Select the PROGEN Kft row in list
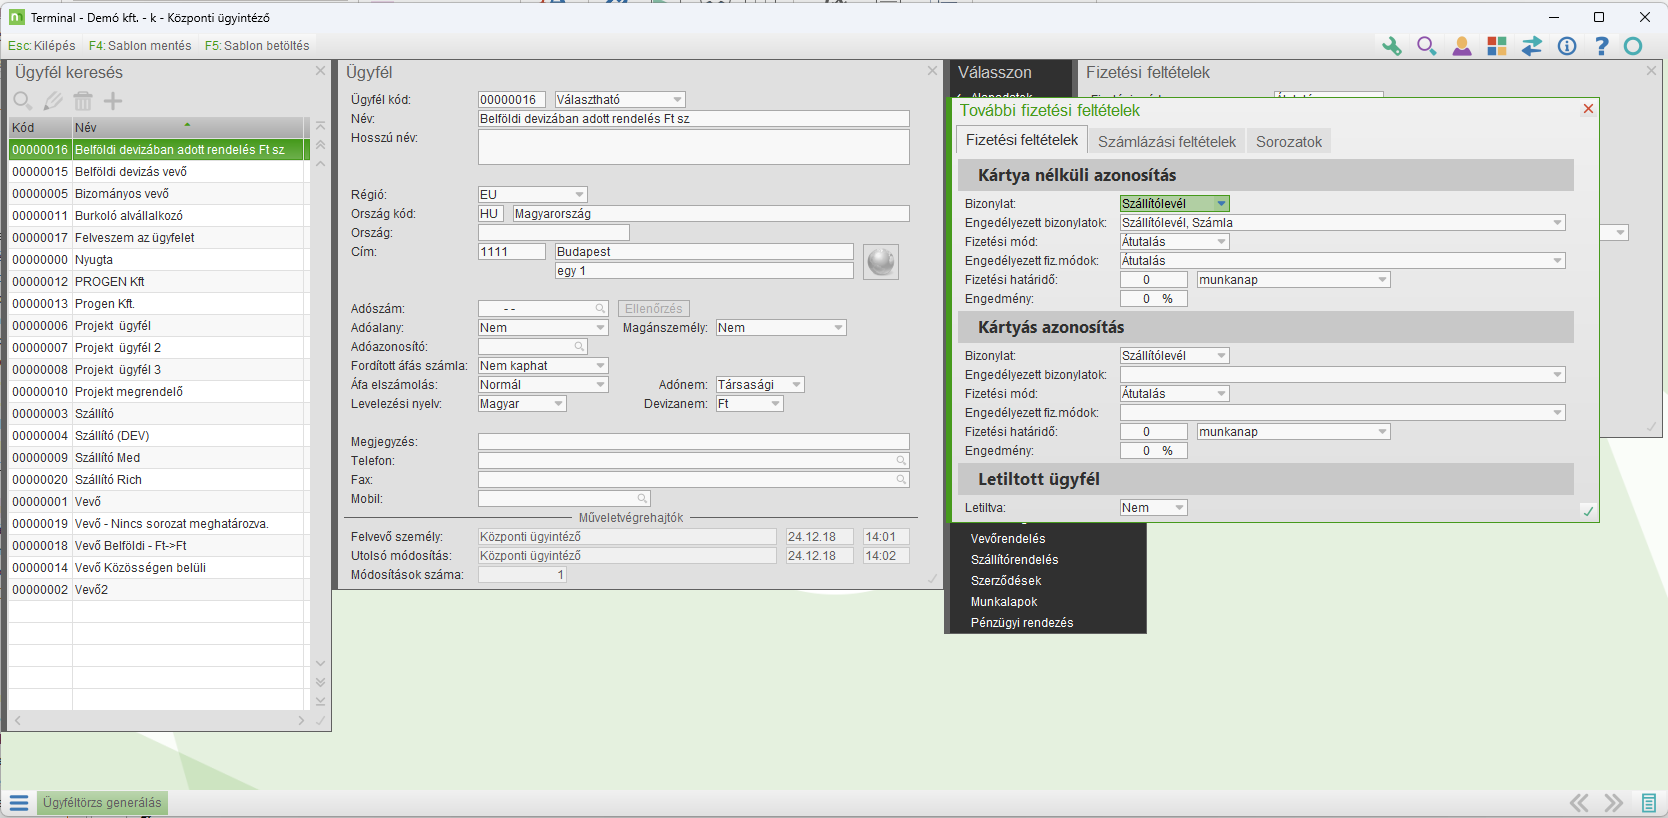The height and width of the screenshot is (818, 1668). (x=110, y=282)
